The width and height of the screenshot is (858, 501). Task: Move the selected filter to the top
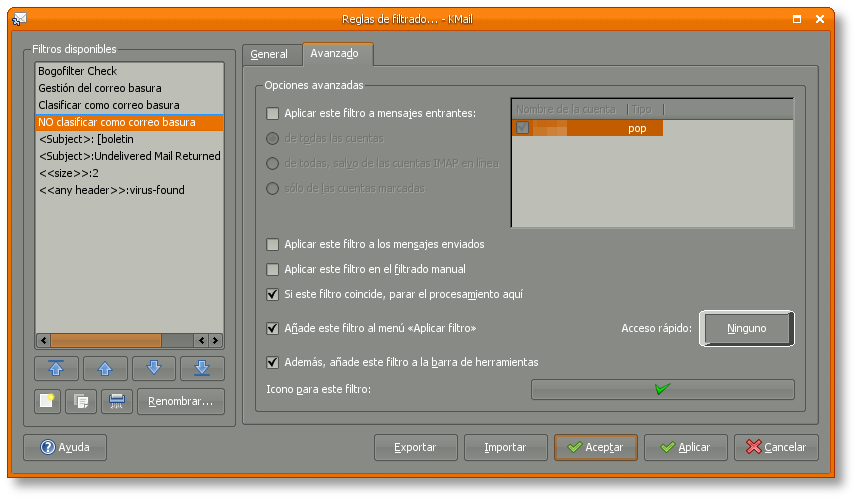tap(56, 367)
